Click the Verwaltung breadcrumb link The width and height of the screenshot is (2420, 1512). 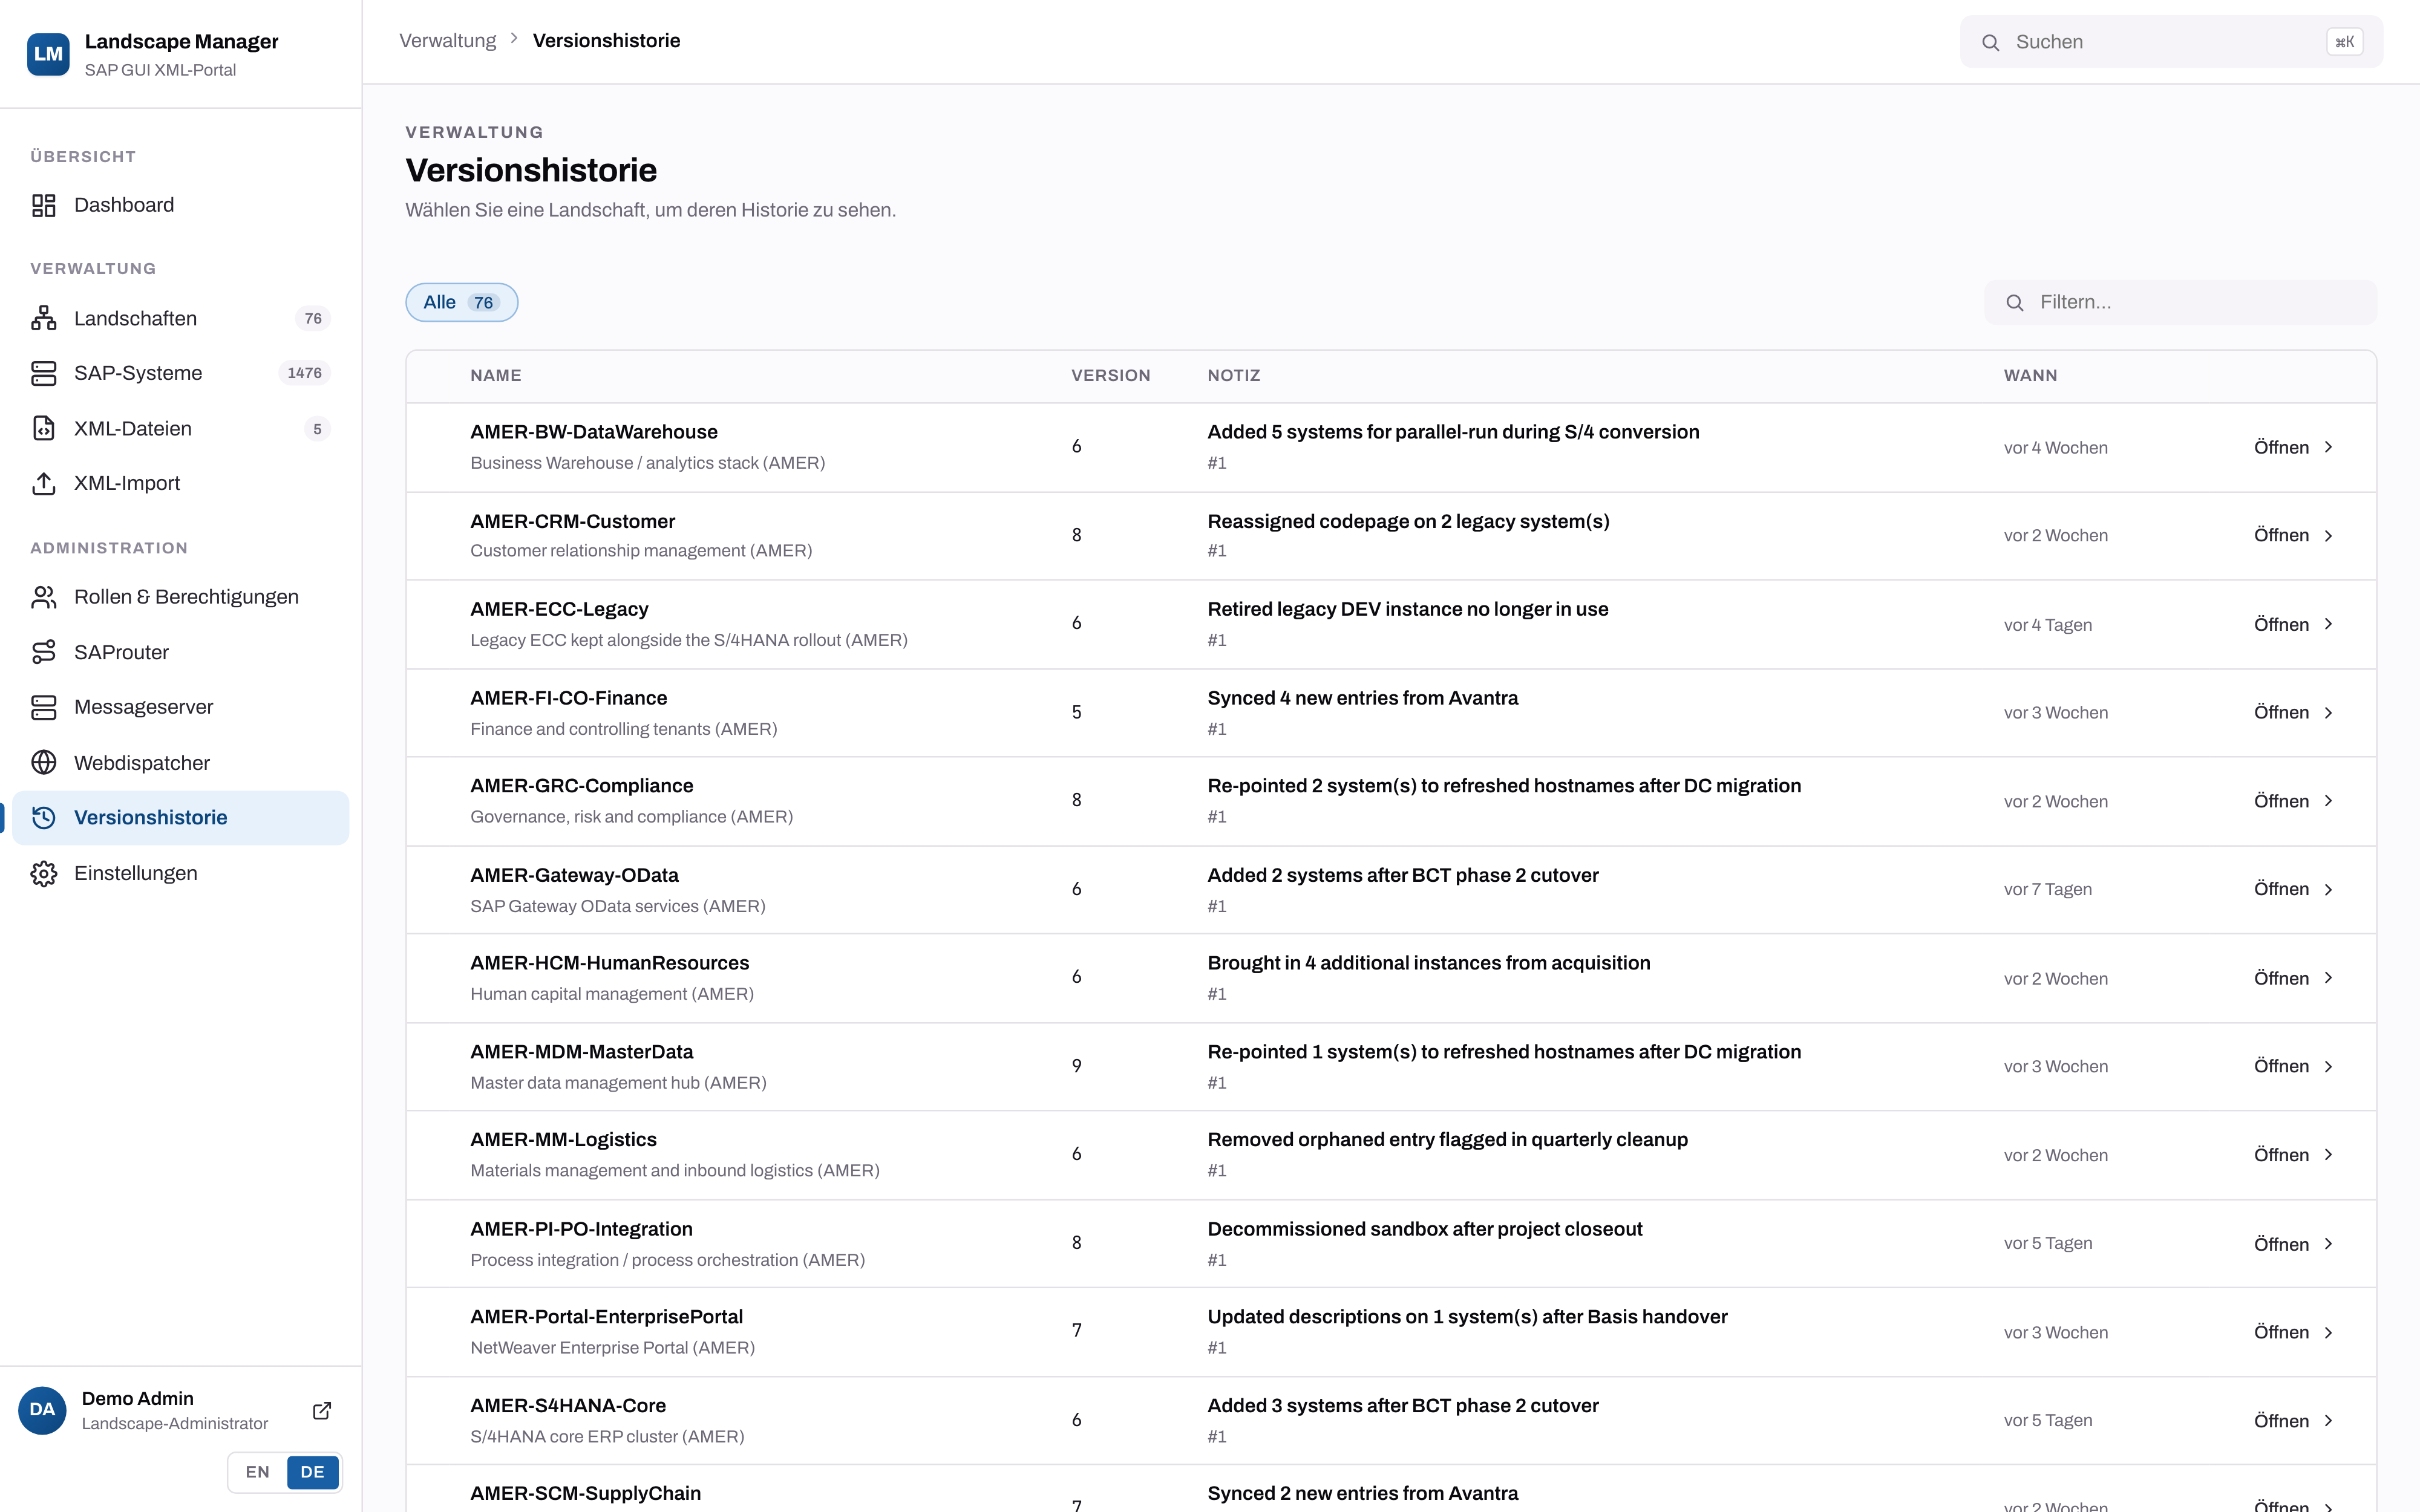point(448,41)
